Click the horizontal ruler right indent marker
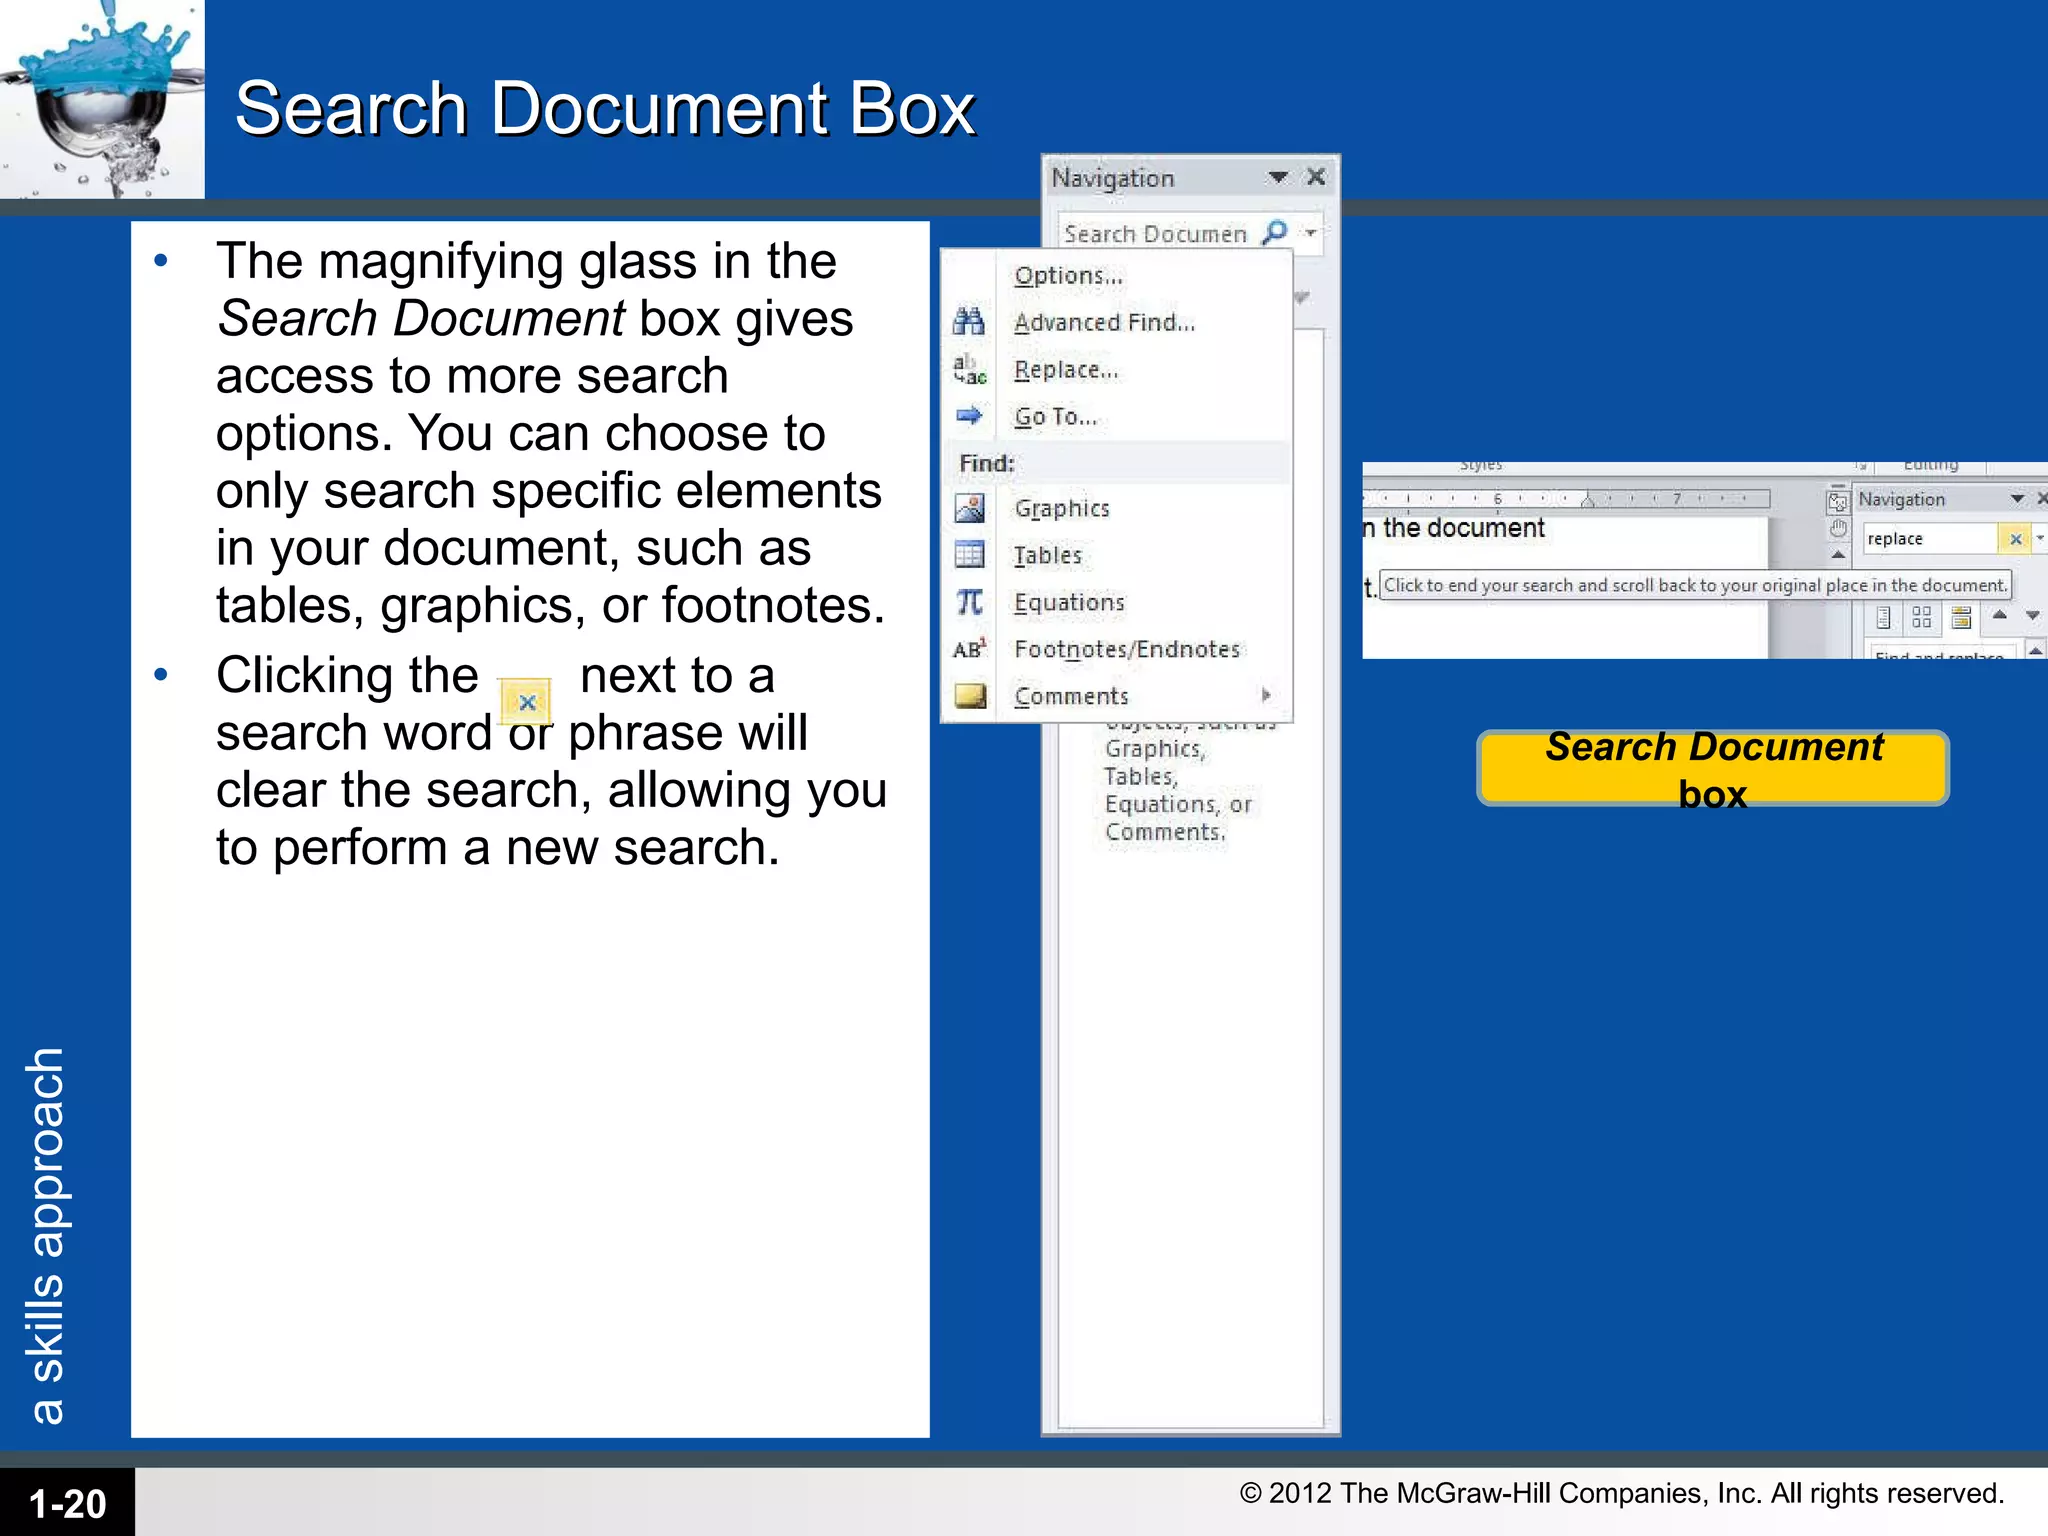The width and height of the screenshot is (2048, 1536). pyautogui.click(x=1588, y=501)
